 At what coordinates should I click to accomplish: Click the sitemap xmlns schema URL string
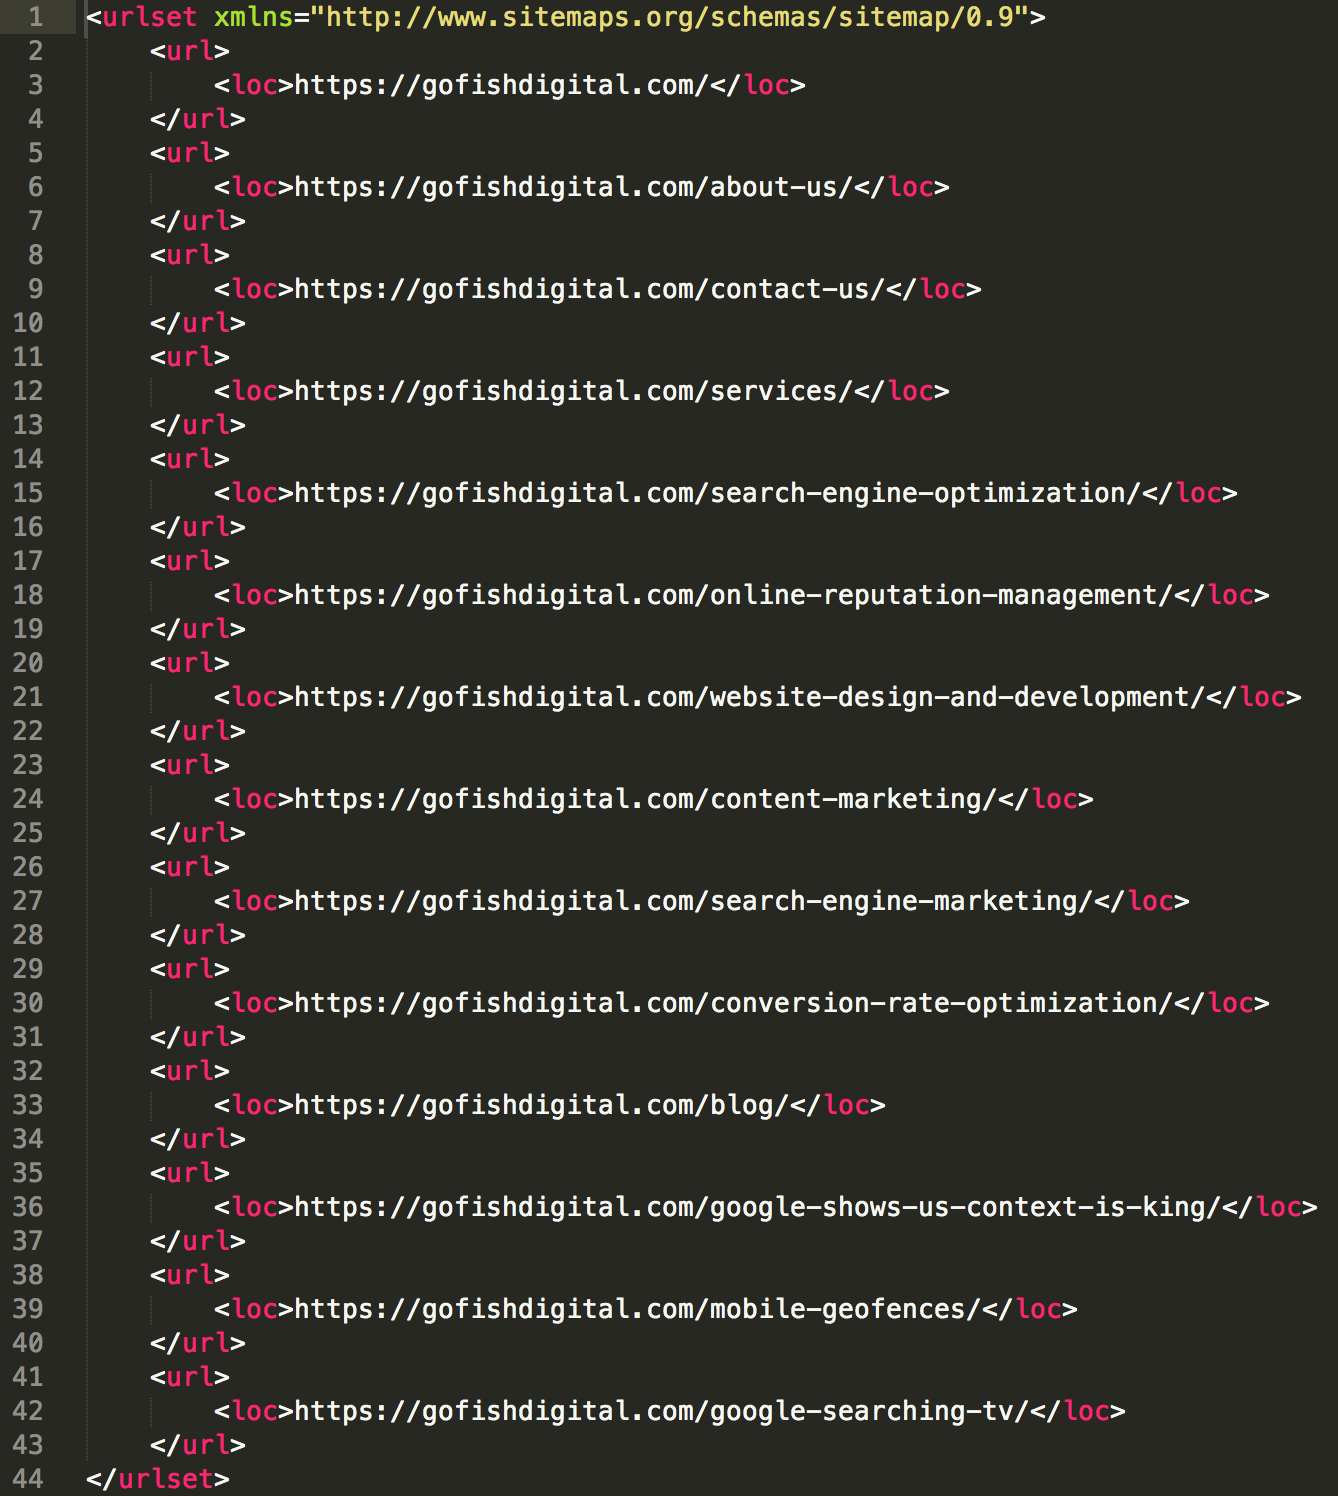pyautogui.click(x=670, y=17)
